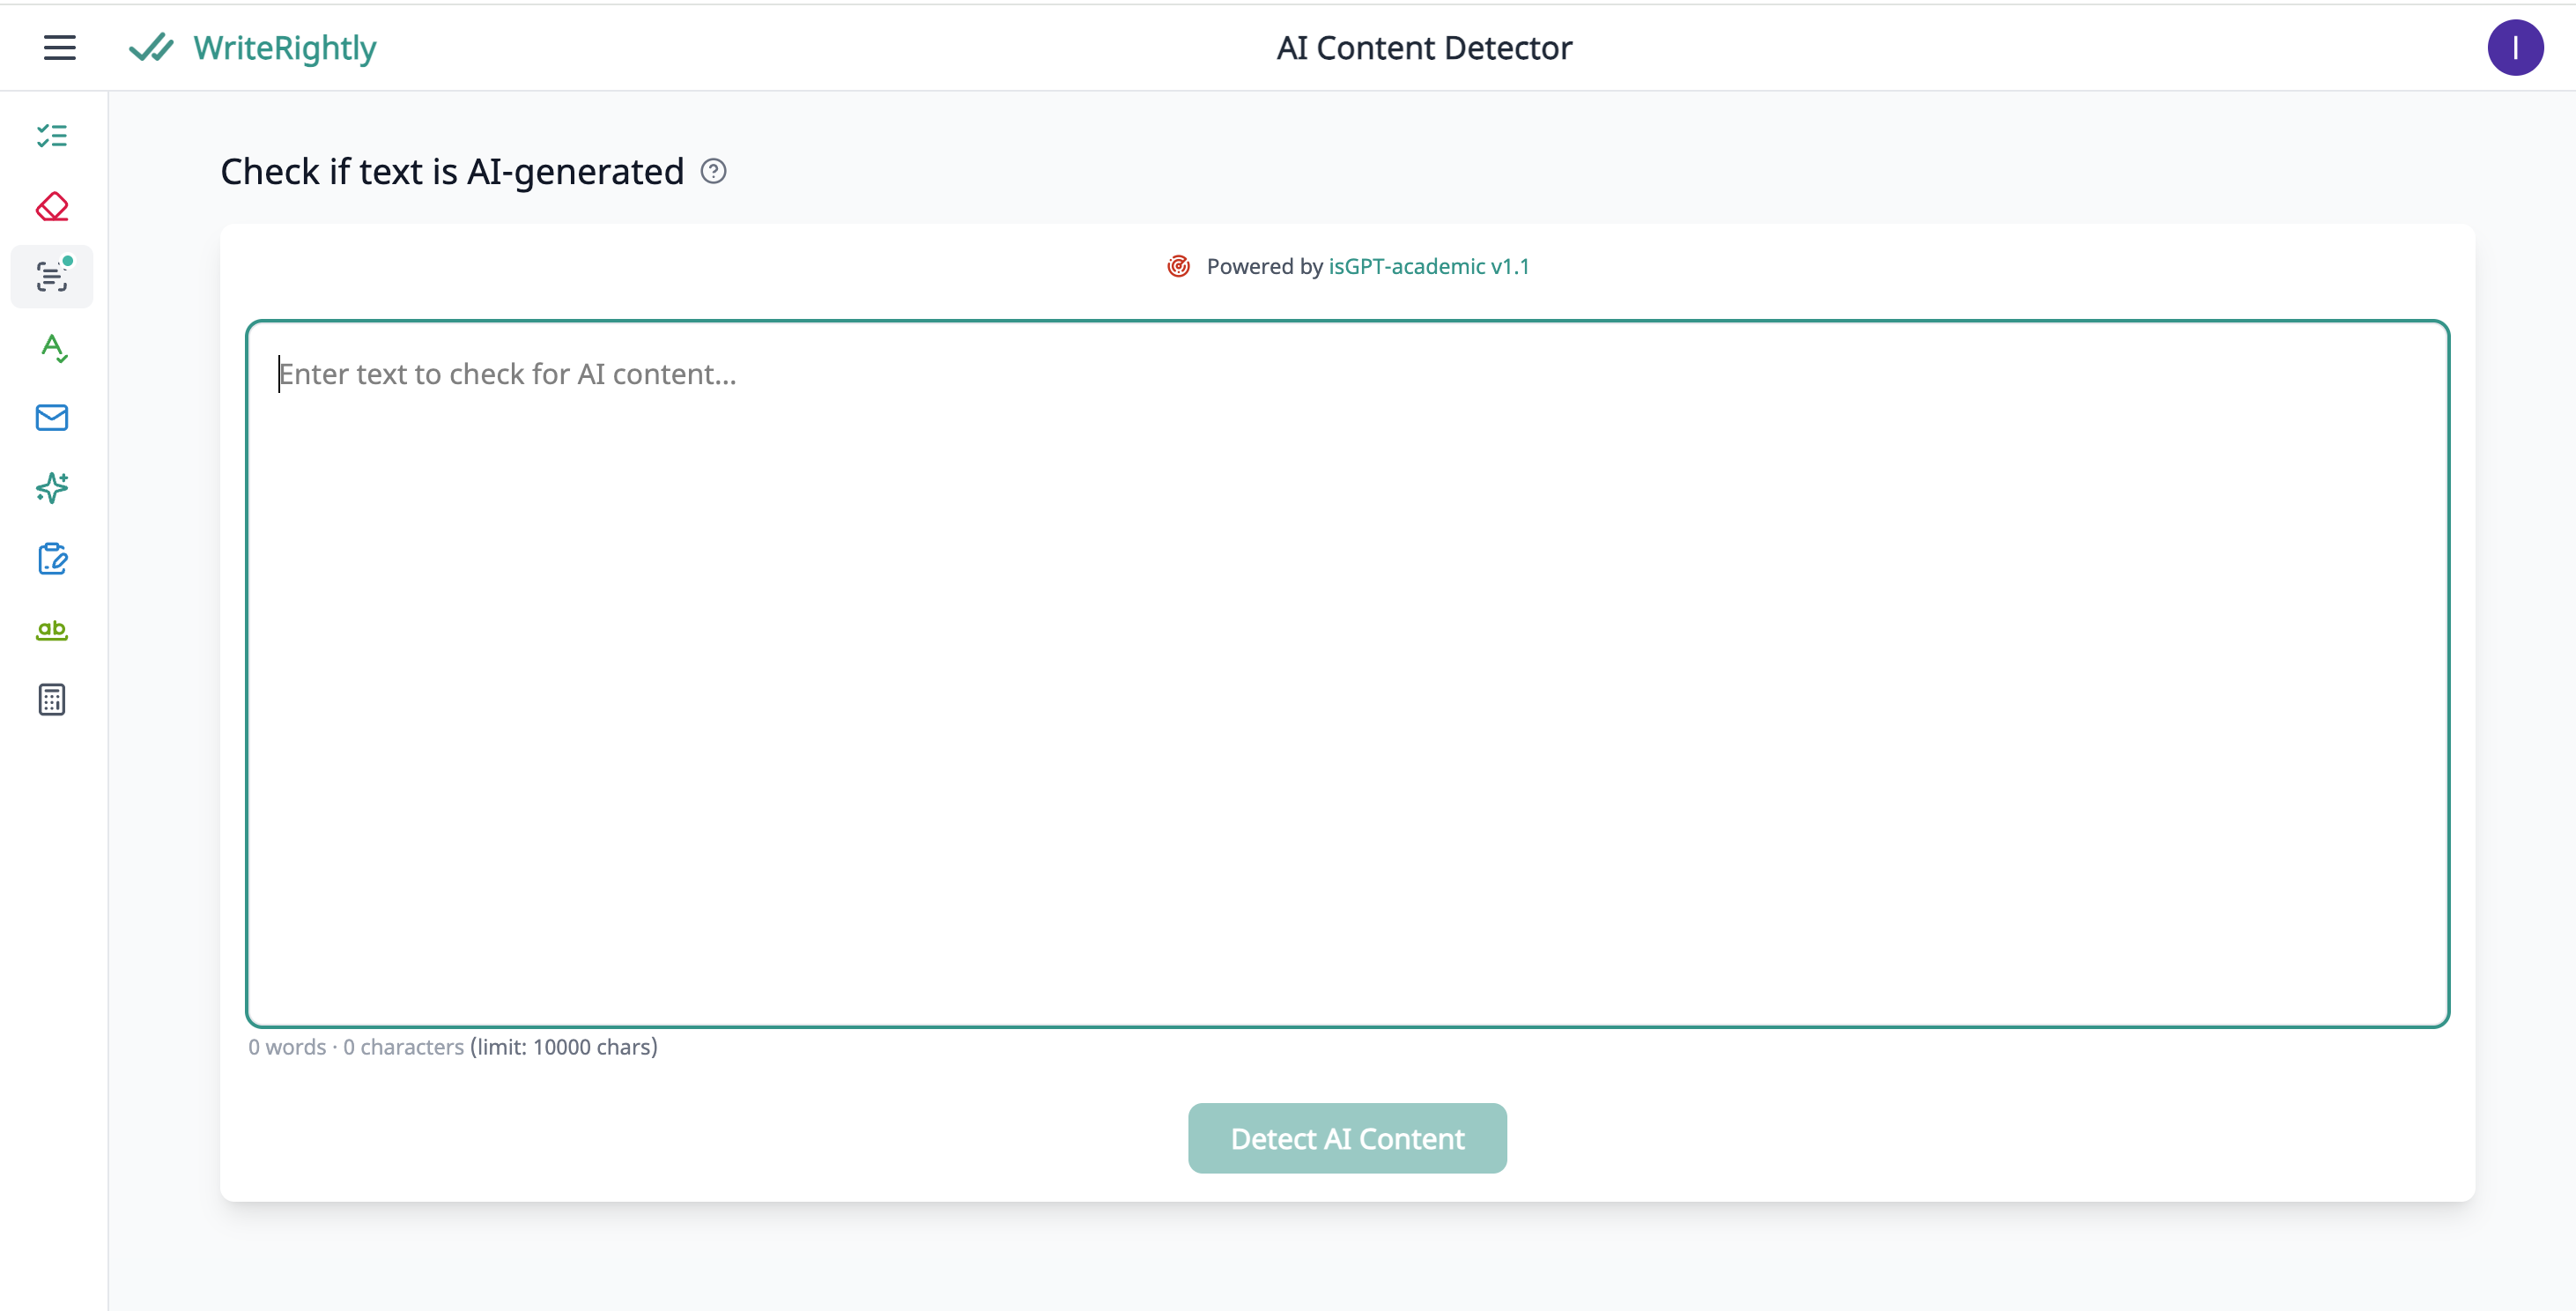Screen dimensions: 2576x1311
Task: Open the calculator icon in sidebar
Action: pos(52,700)
